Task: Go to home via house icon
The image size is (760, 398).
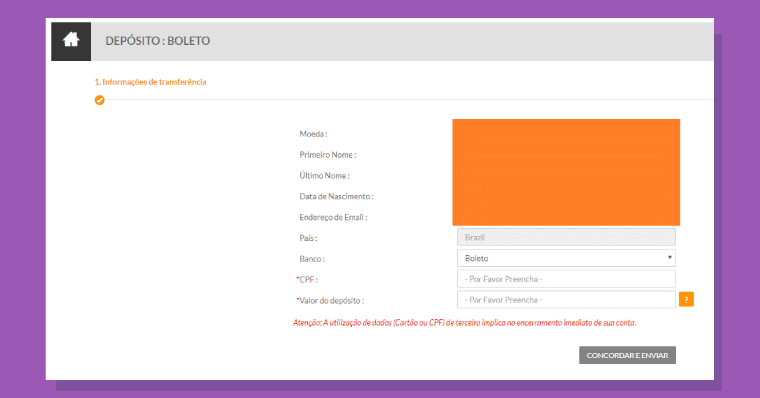Action: (x=71, y=41)
